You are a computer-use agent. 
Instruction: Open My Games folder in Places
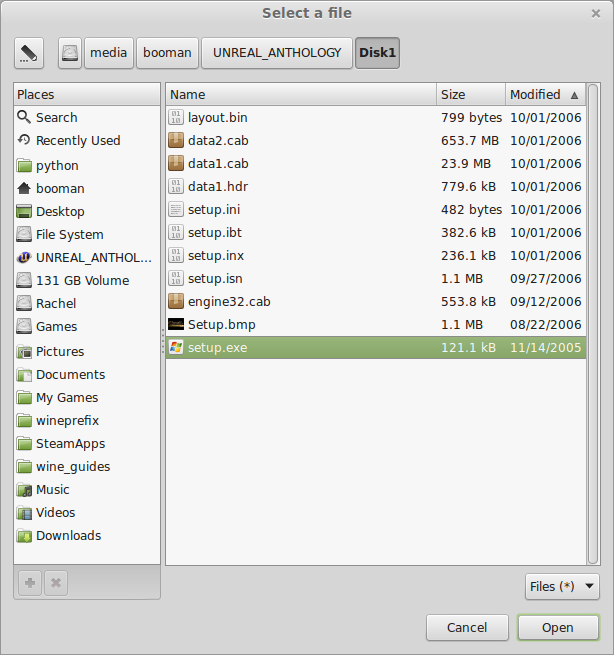coord(87,397)
